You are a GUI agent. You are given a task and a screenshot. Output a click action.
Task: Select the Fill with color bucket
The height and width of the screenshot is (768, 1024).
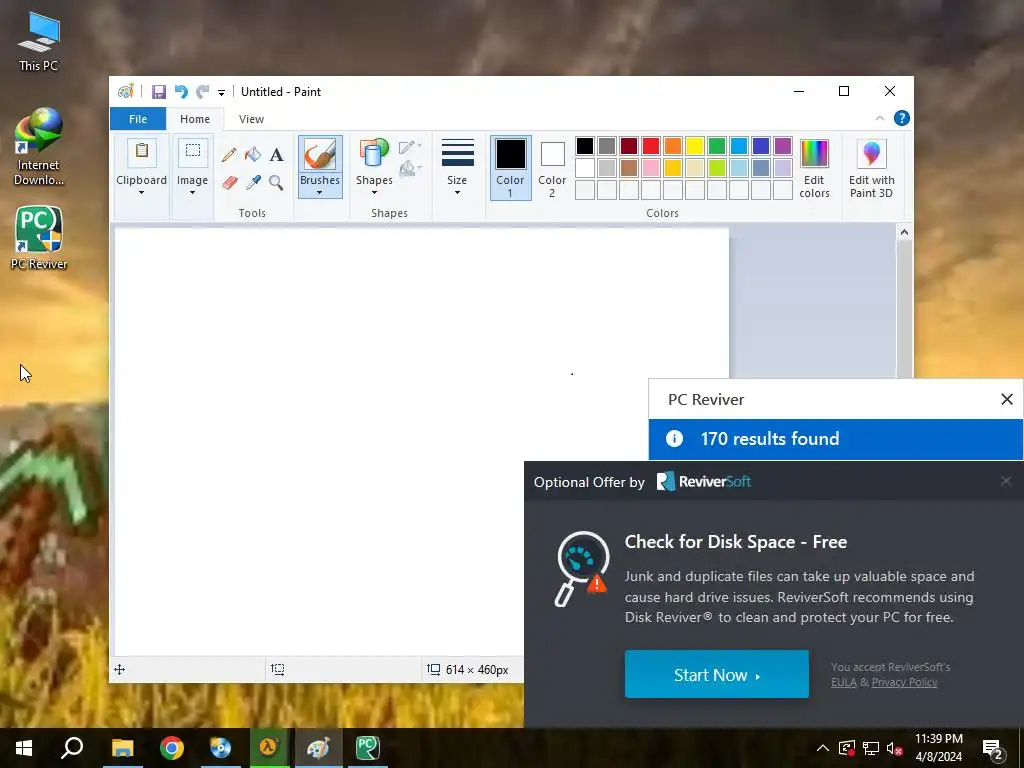pos(253,155)
